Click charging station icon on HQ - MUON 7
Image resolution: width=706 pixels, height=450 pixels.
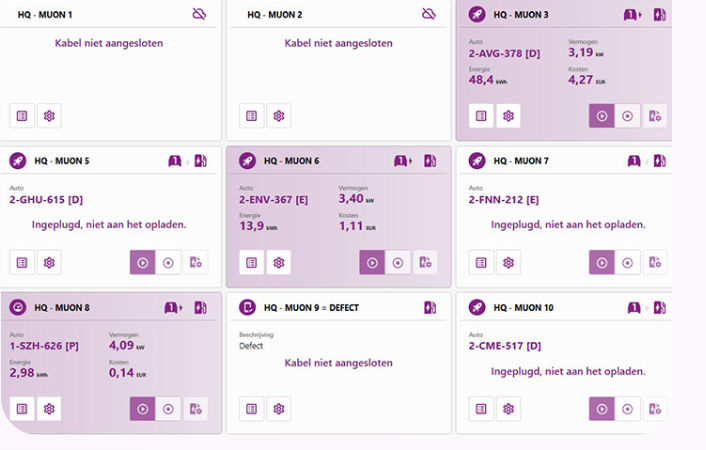pyautogui.click(x=658, y=160)
